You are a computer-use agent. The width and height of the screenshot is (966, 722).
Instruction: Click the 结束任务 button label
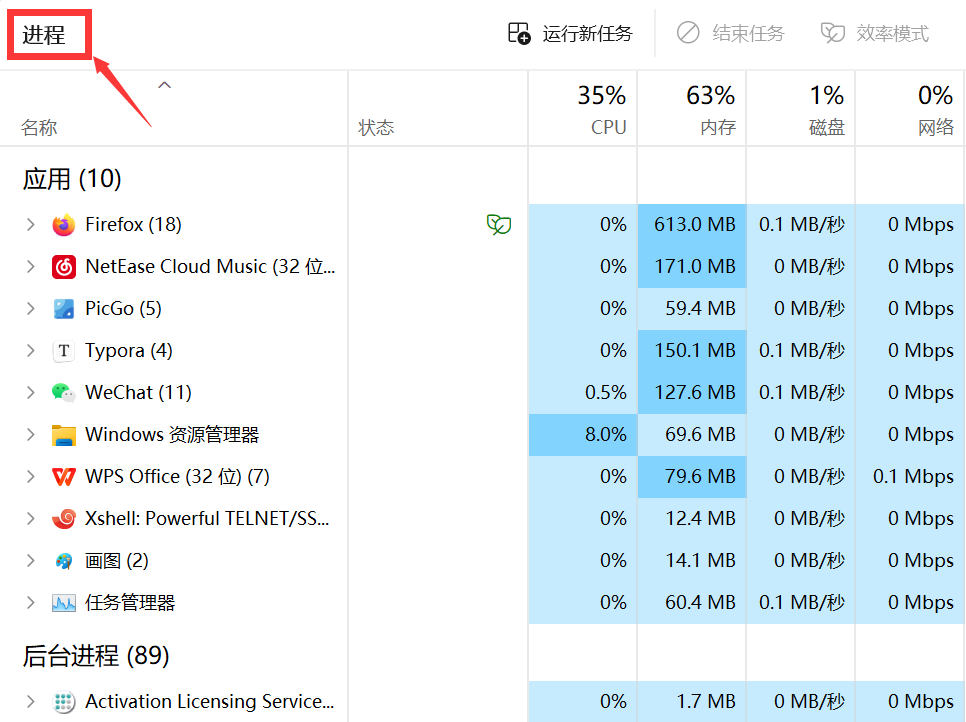[x=748, y=33]
